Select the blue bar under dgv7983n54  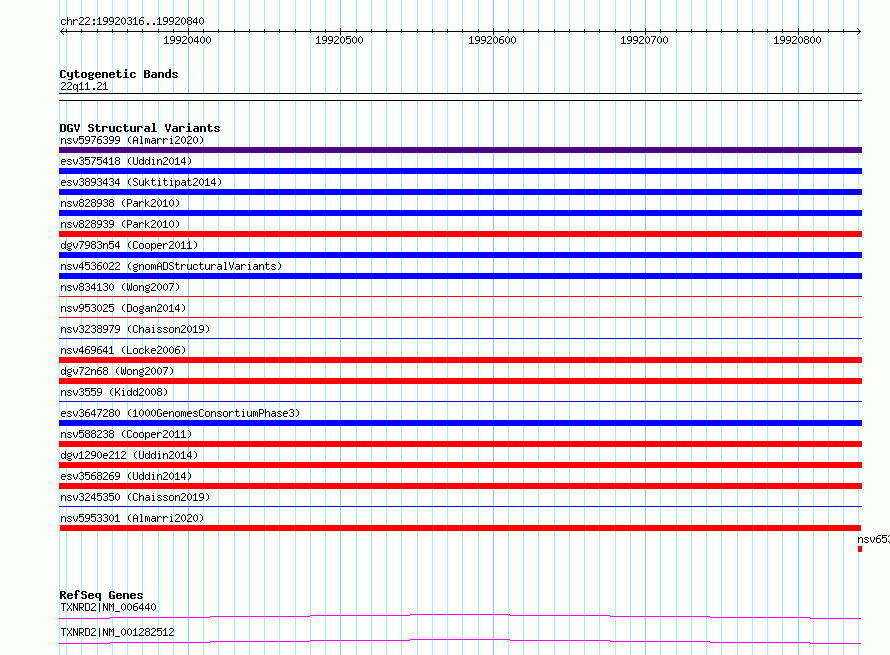pyautogui.click(x=460, y=255)
